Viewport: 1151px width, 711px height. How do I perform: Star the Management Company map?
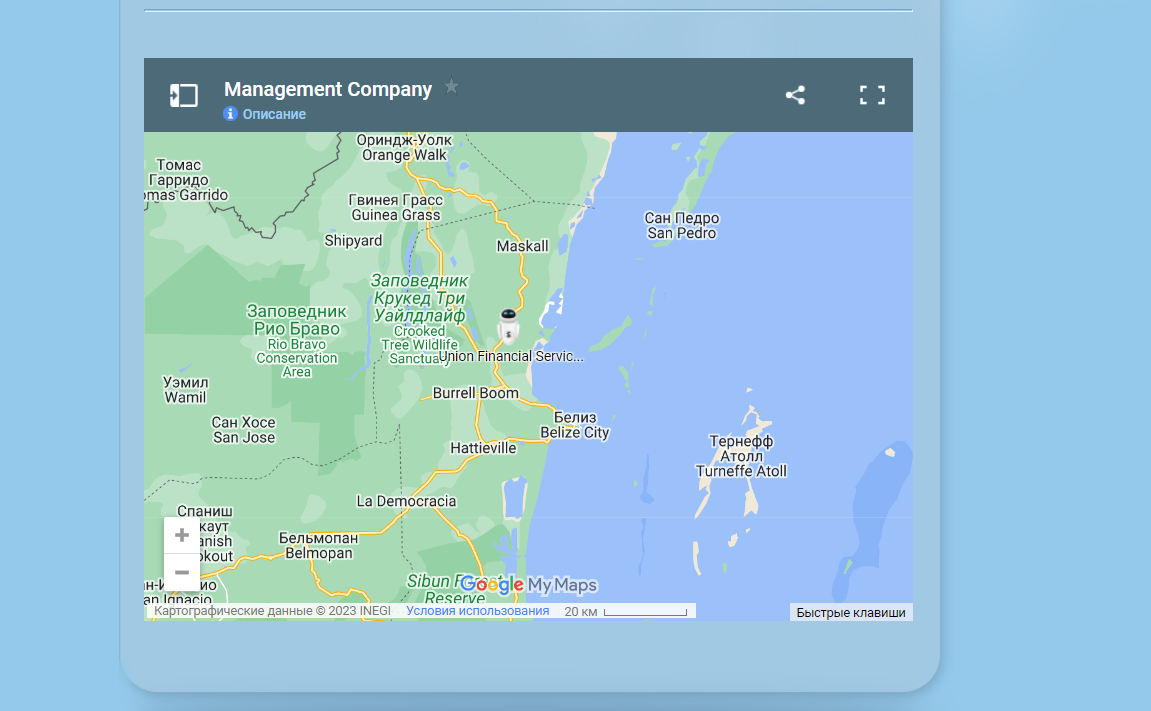coord(451,87)
